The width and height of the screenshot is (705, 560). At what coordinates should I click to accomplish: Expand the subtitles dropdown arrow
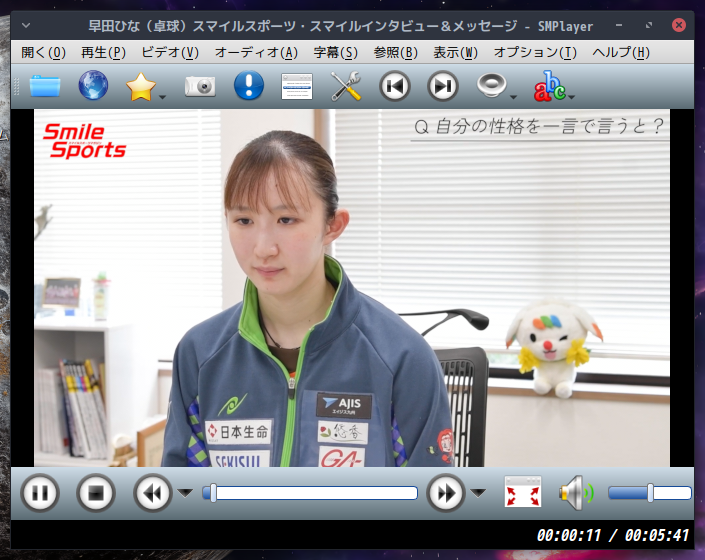571,97
